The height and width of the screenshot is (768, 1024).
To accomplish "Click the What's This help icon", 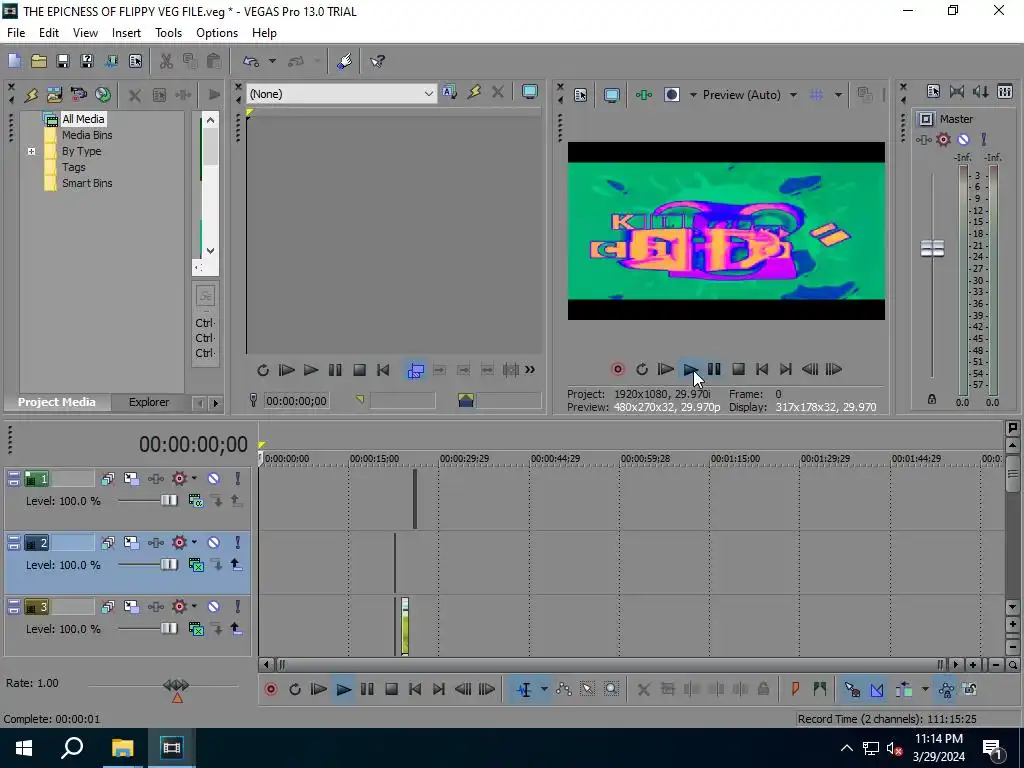I will (x=377, y=61).
